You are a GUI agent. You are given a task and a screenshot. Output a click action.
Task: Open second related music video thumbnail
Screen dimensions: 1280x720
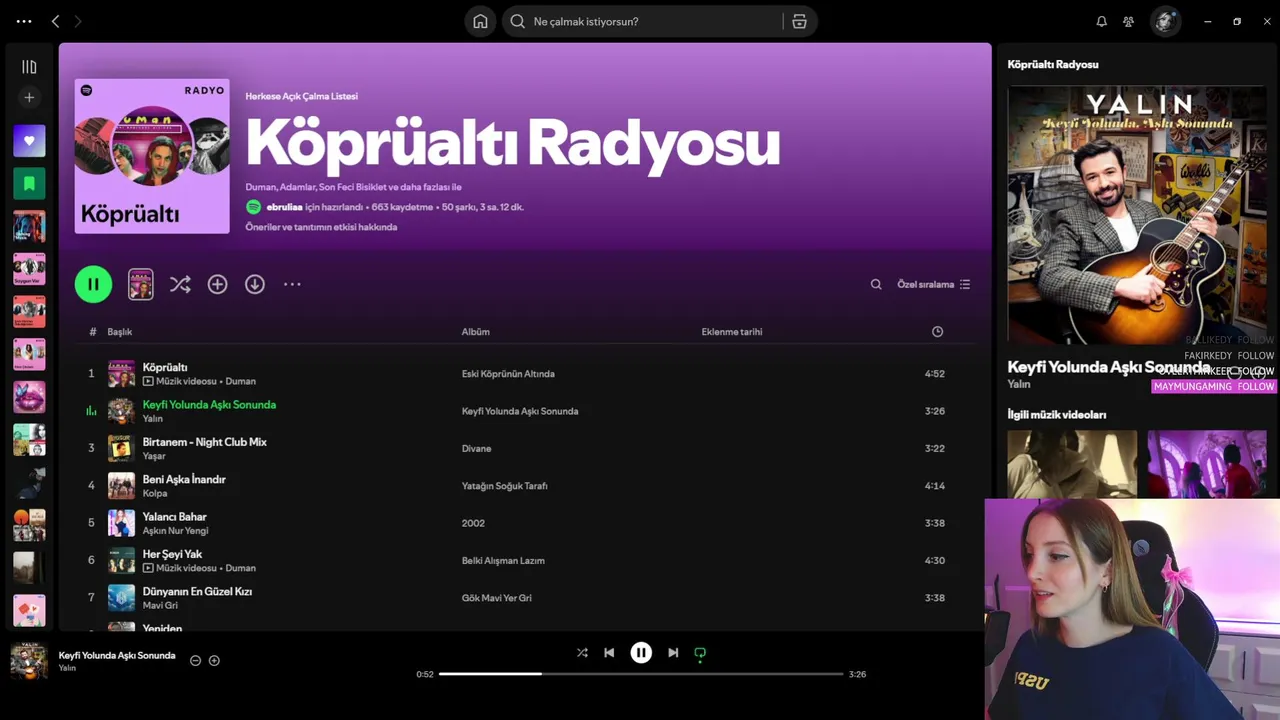click(x=1207, y=464)
